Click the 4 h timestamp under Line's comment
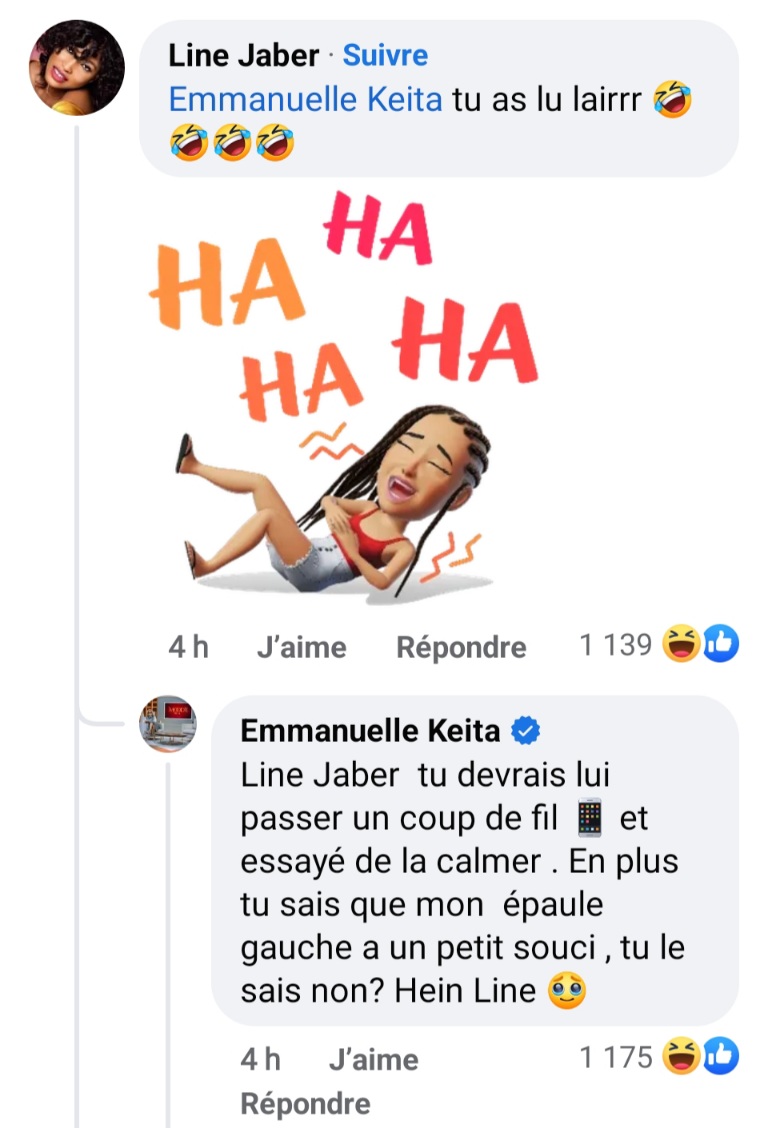This screenshot has height=1128, width=768. pyautogui.click(x=188, y=647)
